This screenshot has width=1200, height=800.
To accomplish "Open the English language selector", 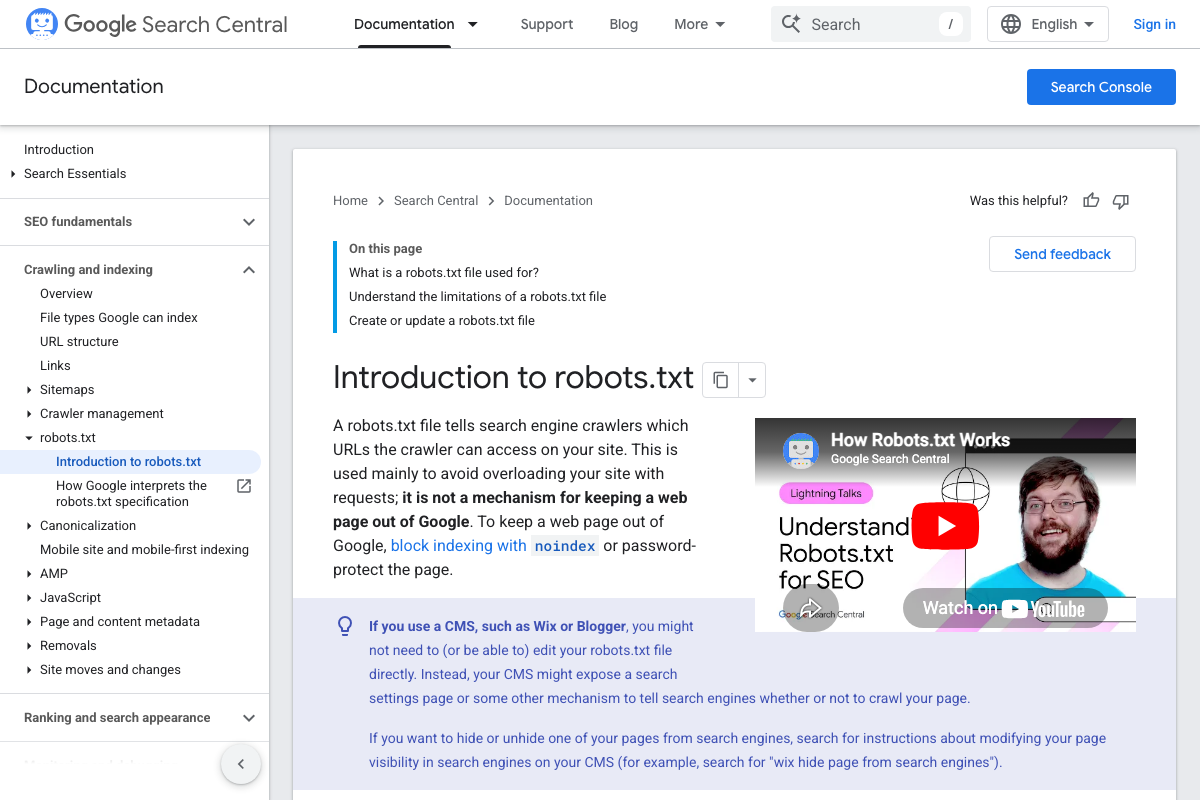I will pos(1047,24).
